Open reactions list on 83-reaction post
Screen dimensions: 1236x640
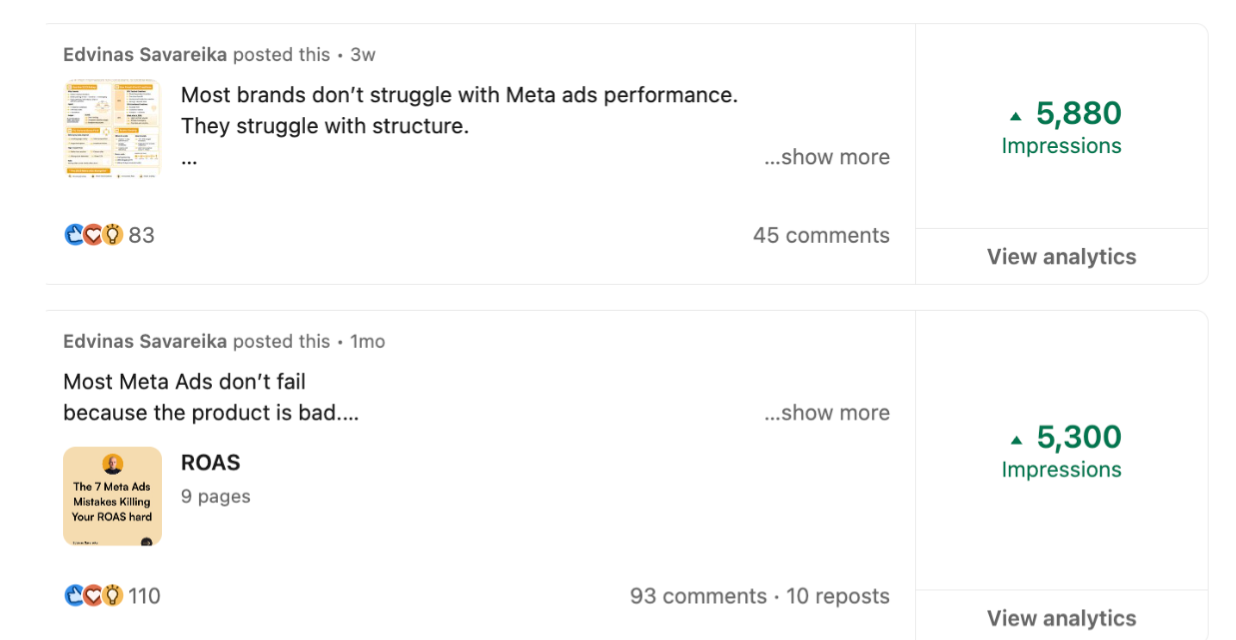point(109,235)
